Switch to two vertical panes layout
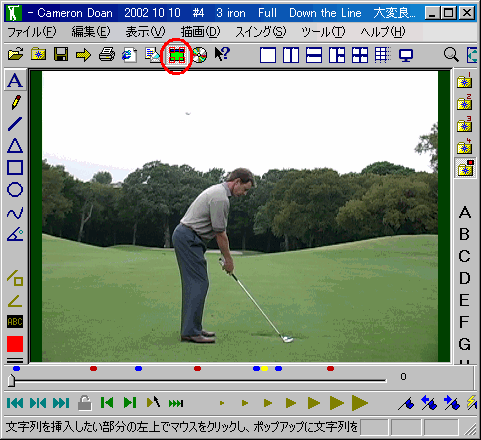Image resolution: width=481 pixels, height=440 pixels. [x=291, y=55]
